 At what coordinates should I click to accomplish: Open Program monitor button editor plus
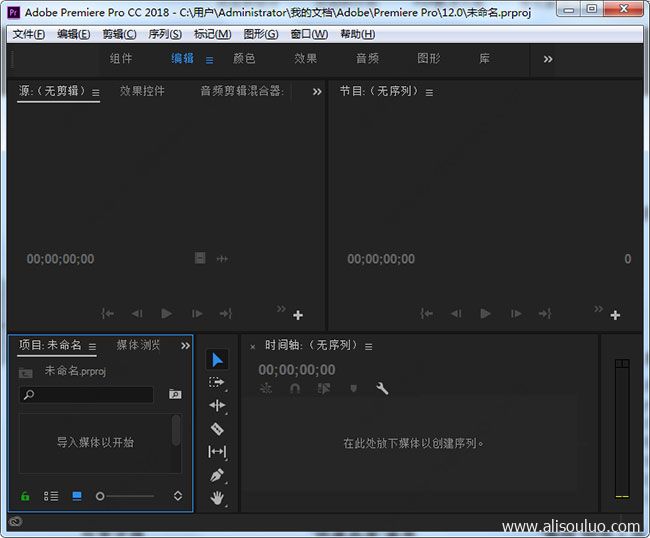click(615, 315)
